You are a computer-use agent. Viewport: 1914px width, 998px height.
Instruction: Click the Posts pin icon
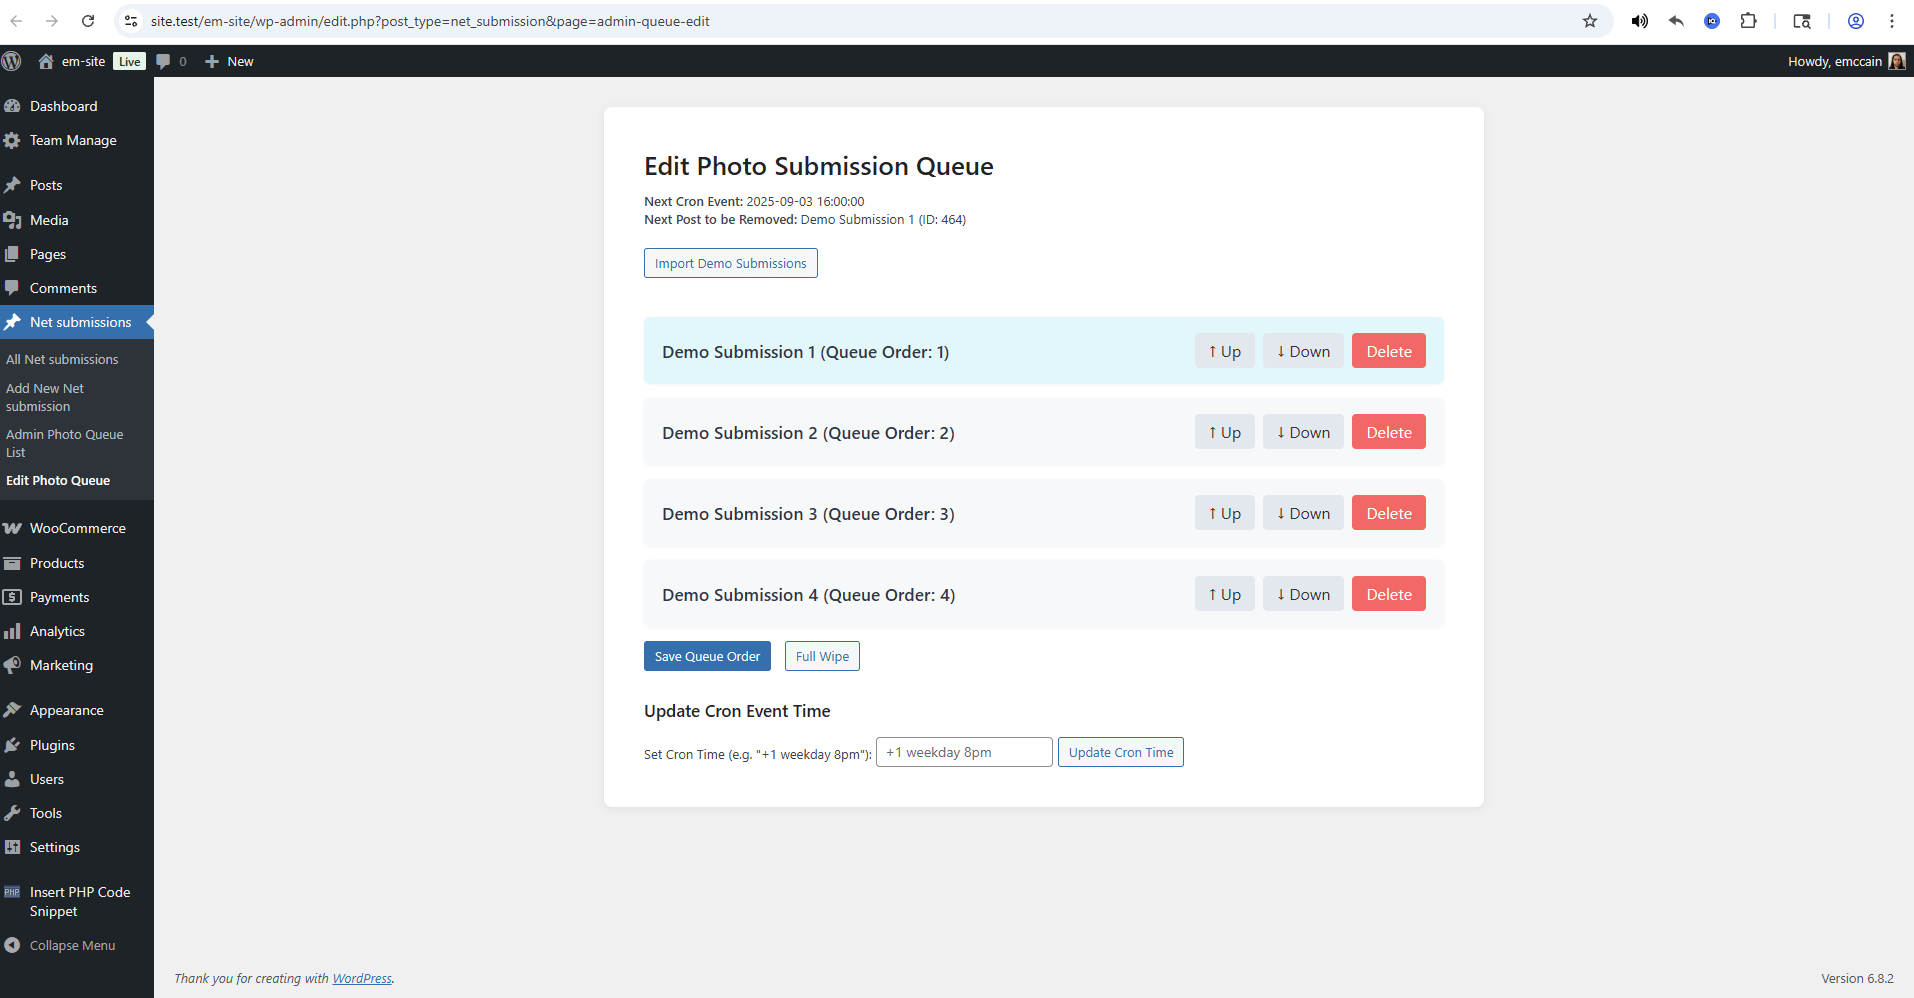tap(12, 185)
